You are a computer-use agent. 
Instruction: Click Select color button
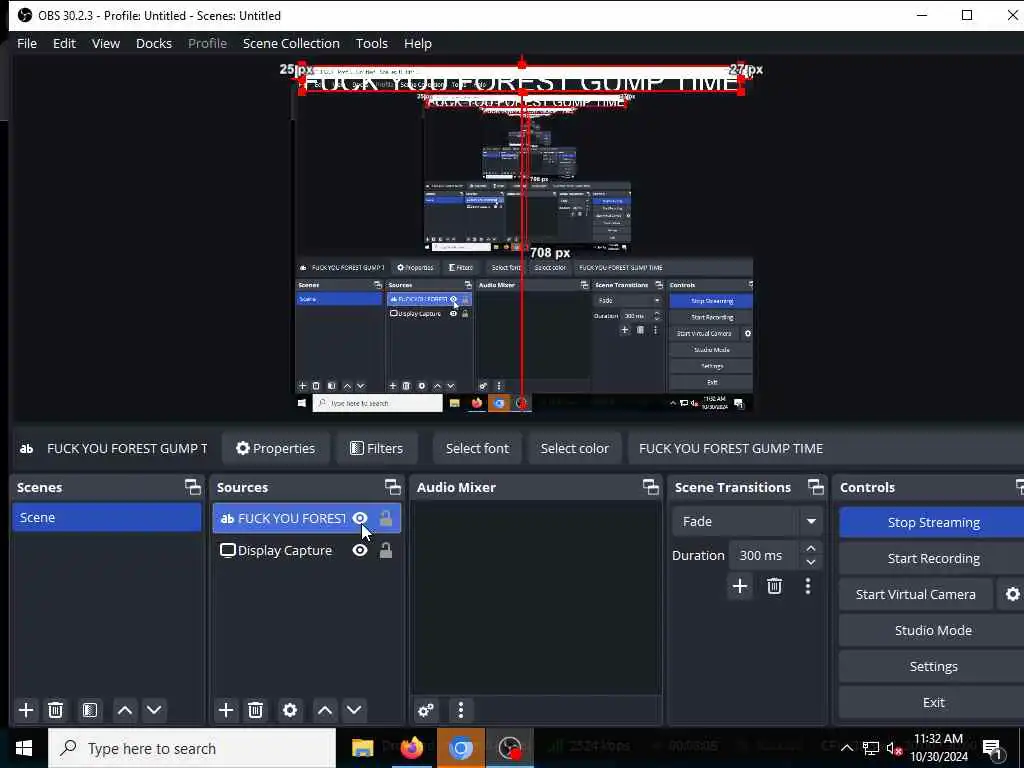pos(575,448)
